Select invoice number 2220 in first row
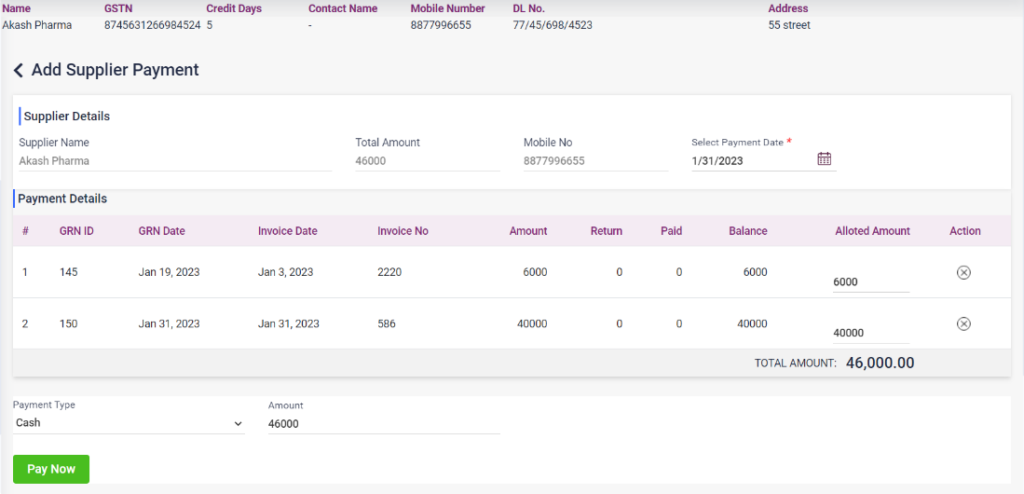Image resolution: width=1024 pixels, height=494 pixels. (389, 272)
